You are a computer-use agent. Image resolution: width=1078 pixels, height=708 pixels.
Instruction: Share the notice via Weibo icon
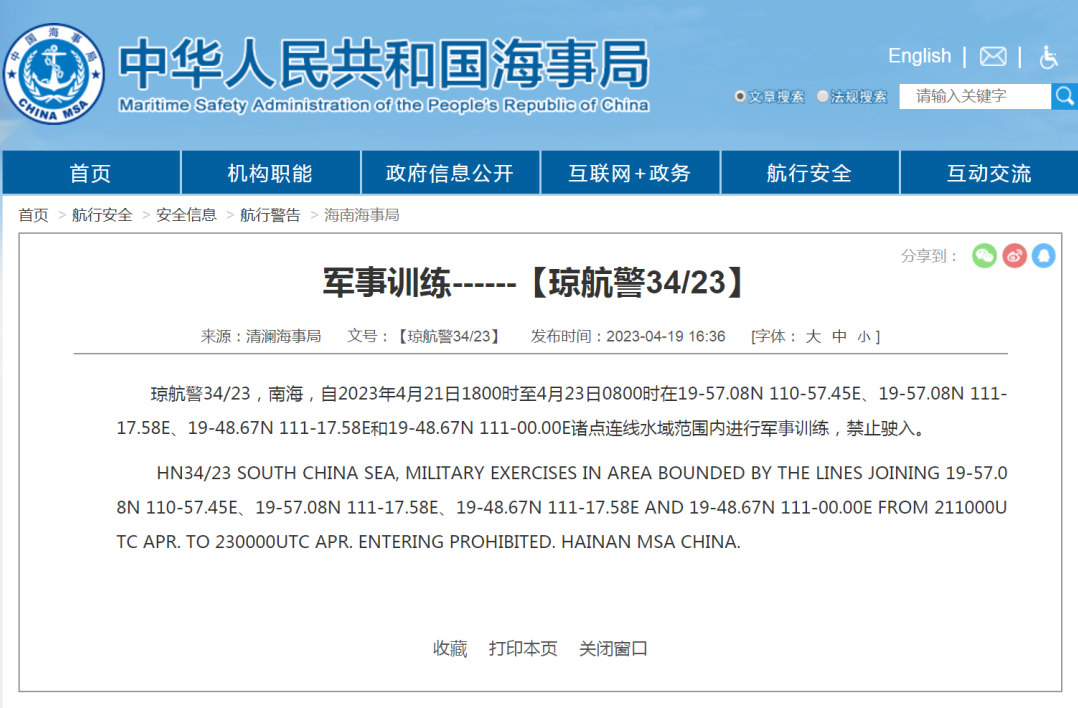pos(1014,256)
